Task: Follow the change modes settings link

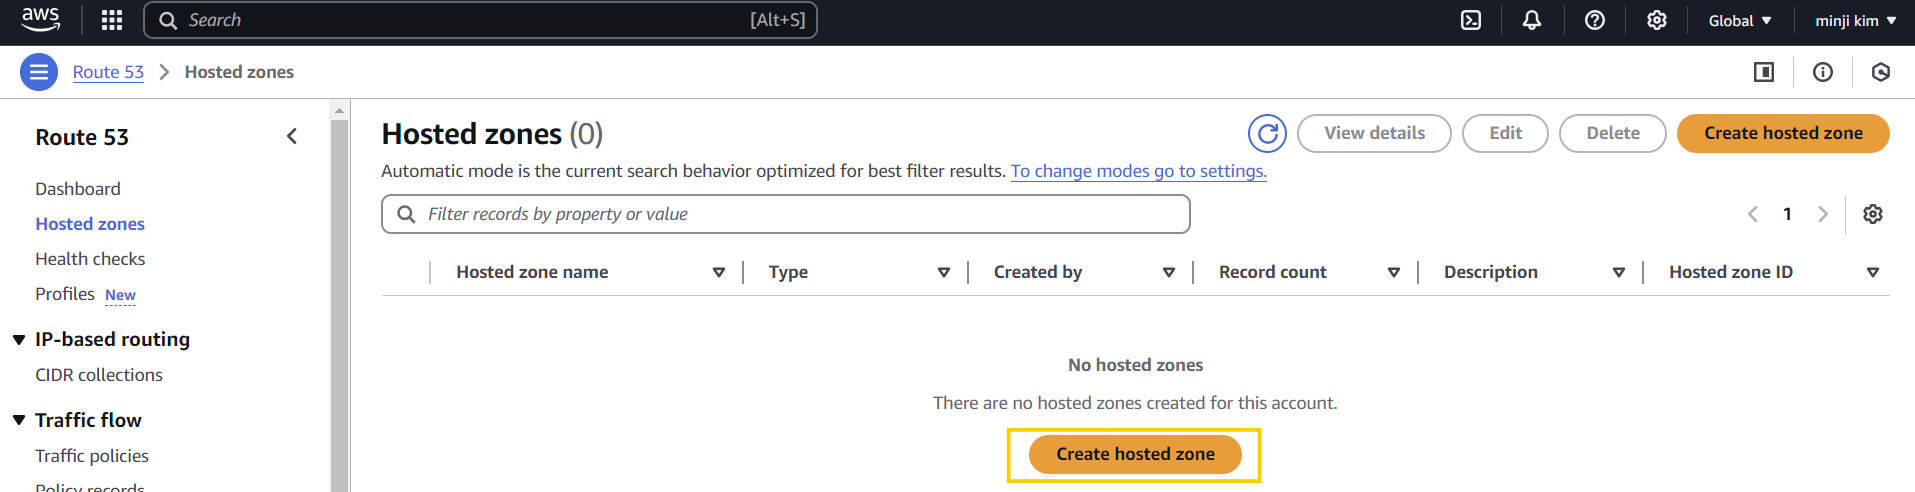Action: click(1138, 171)
